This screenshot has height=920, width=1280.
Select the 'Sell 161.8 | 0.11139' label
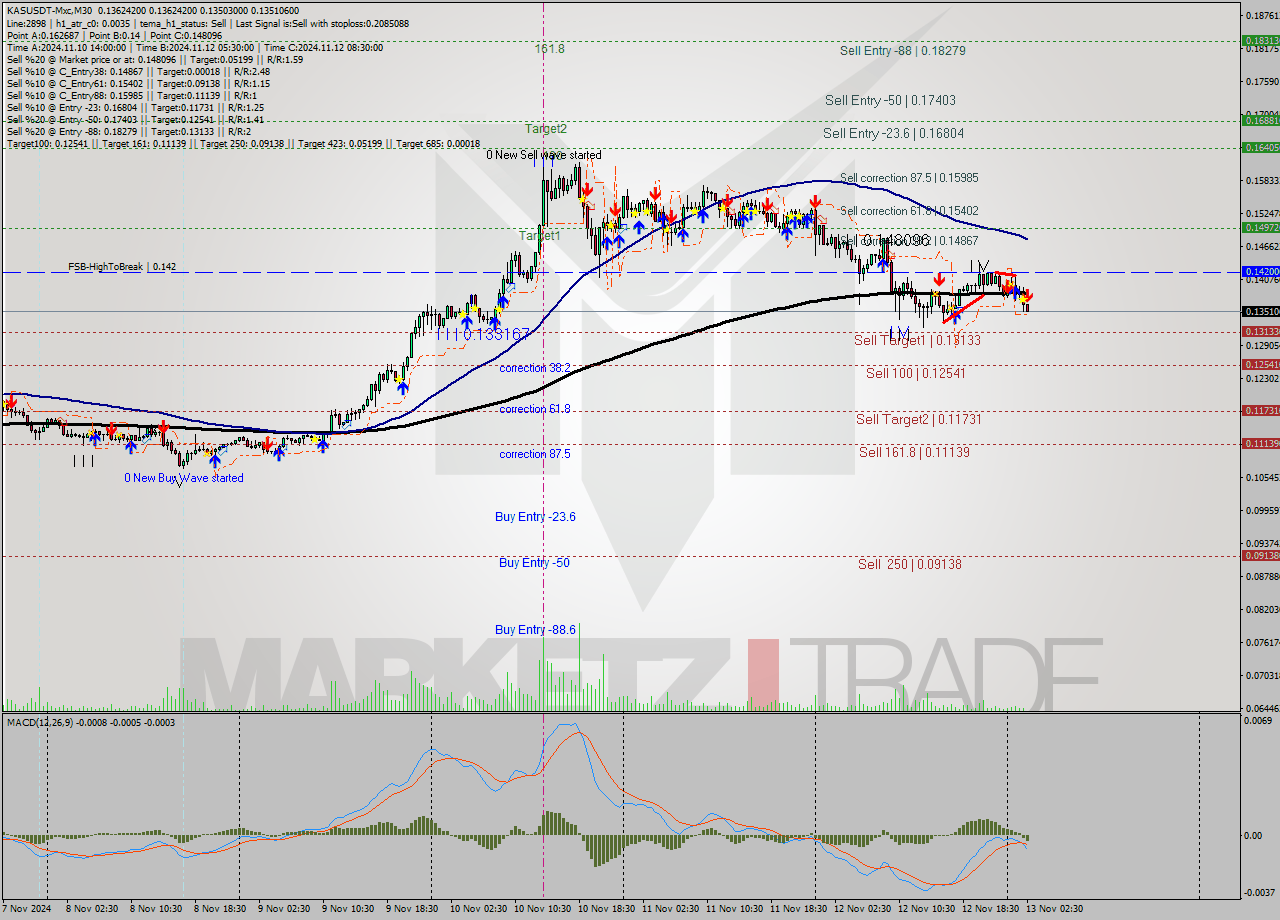pyautogui.click(x=914, y=452)
